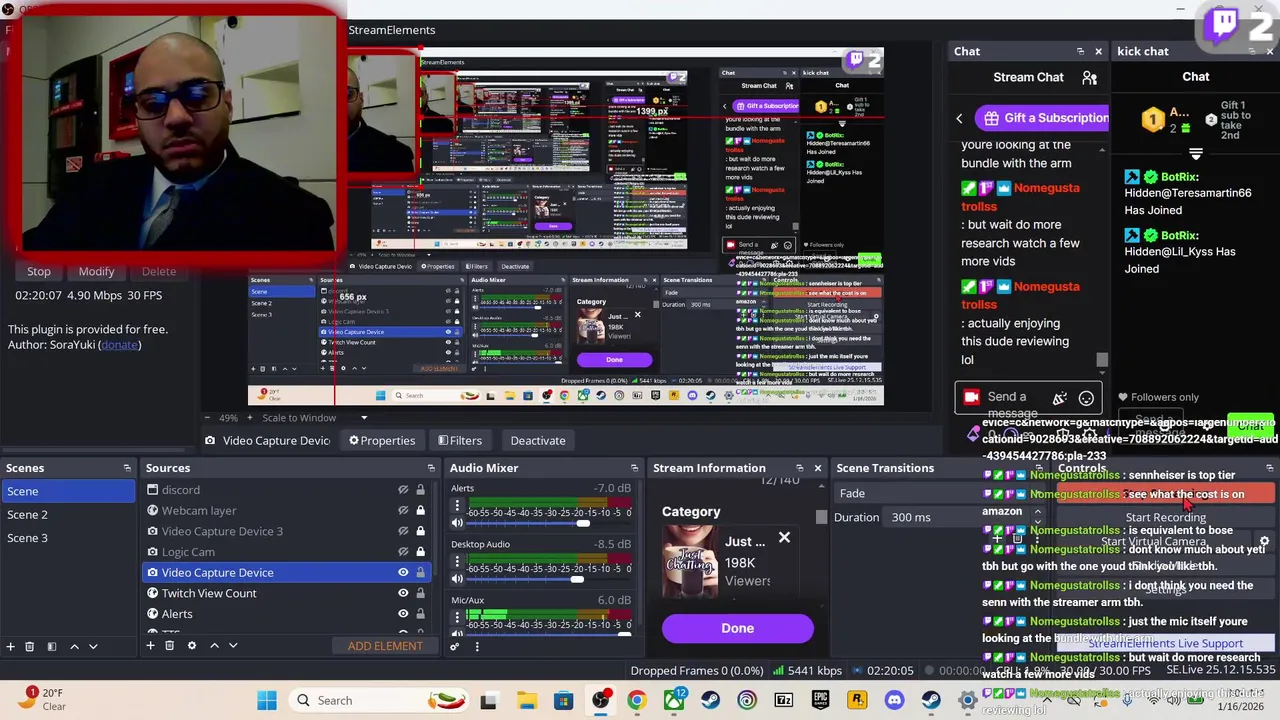Undock the Sources panel

pyautogui.click(x=431, y=468)
